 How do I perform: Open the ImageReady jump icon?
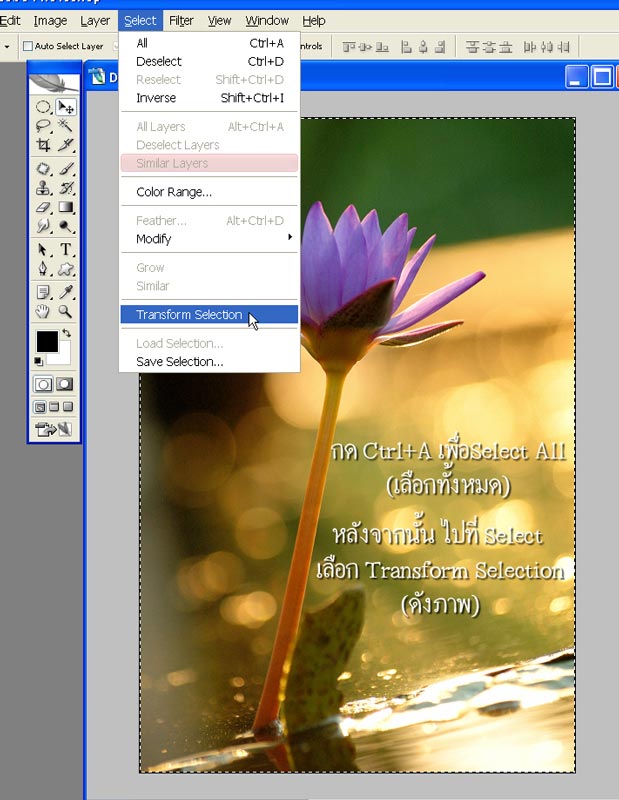tap(54, 430)
